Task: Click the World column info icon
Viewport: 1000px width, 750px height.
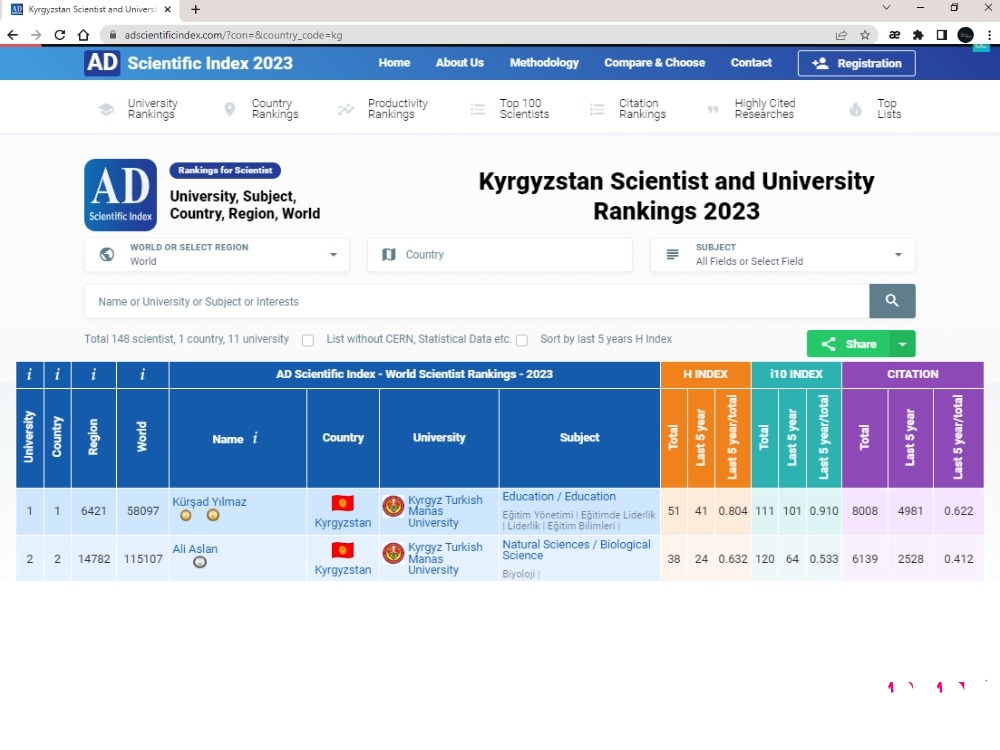Action: (142, 374)
